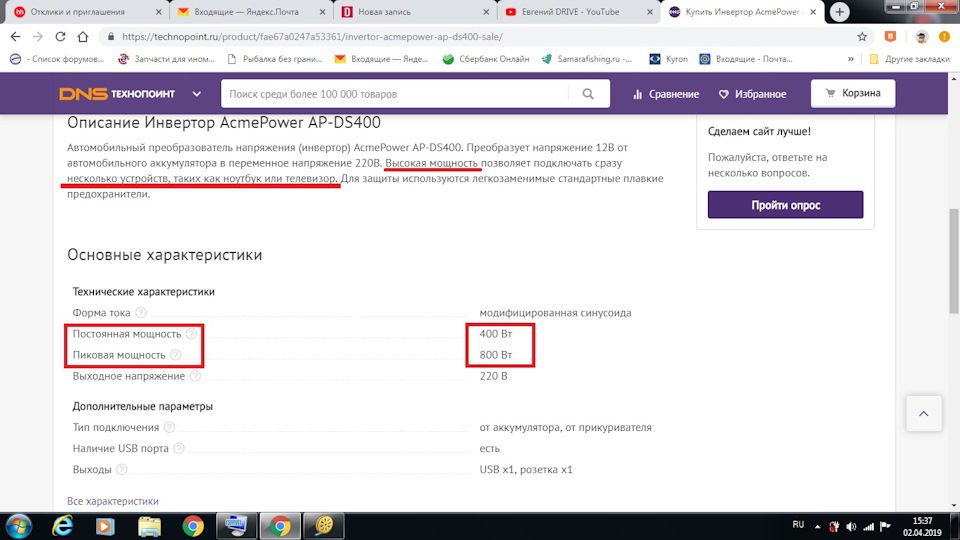
Task: Open the Список форумов bookmark
Action: click(58, 59)
